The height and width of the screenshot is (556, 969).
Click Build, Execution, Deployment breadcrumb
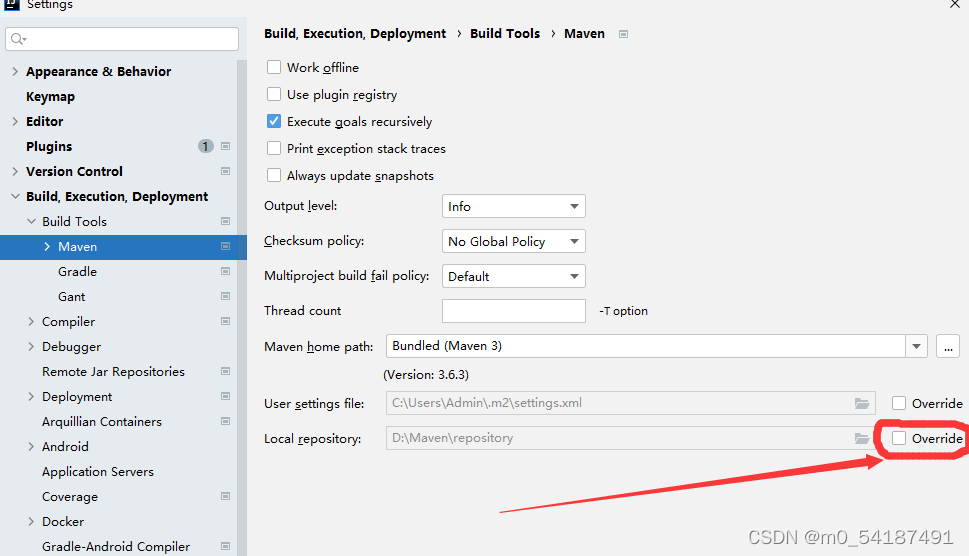pos(355,34)
